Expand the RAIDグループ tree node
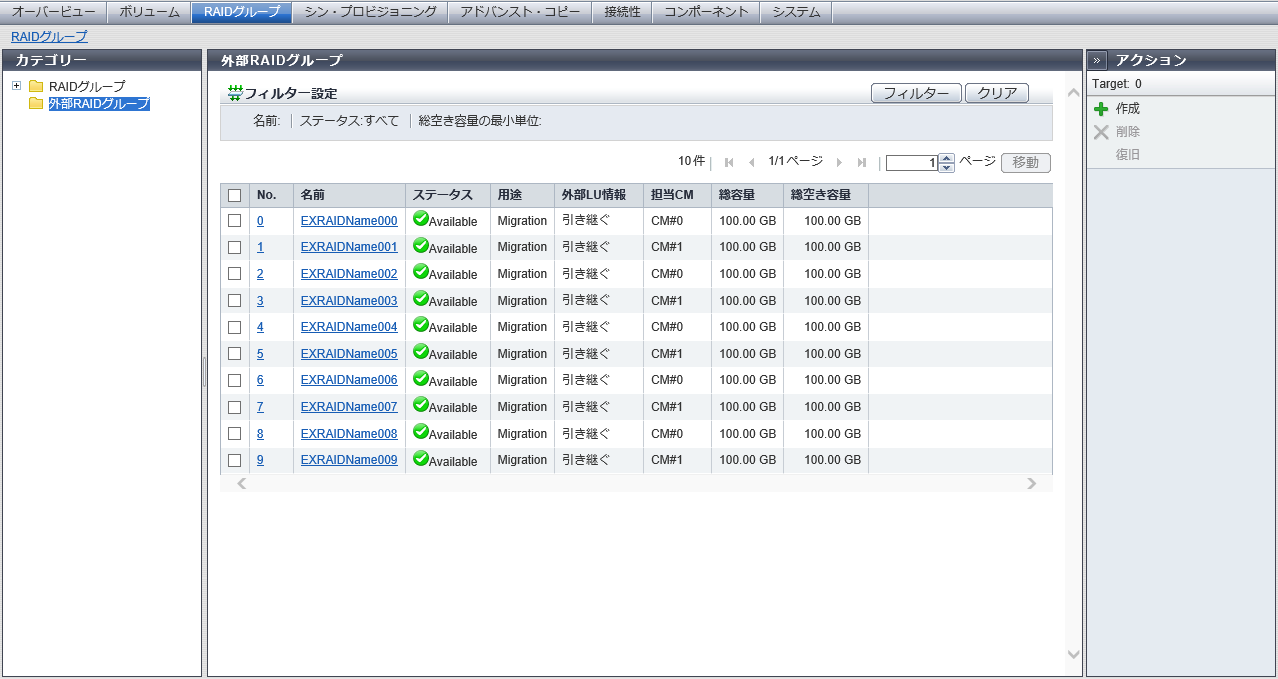 16,86
